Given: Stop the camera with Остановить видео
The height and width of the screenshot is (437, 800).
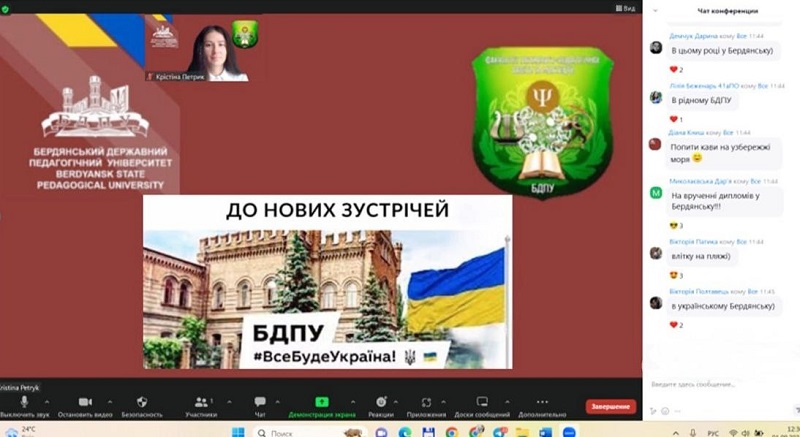Looking at the screenshot, I should (85, 406).
